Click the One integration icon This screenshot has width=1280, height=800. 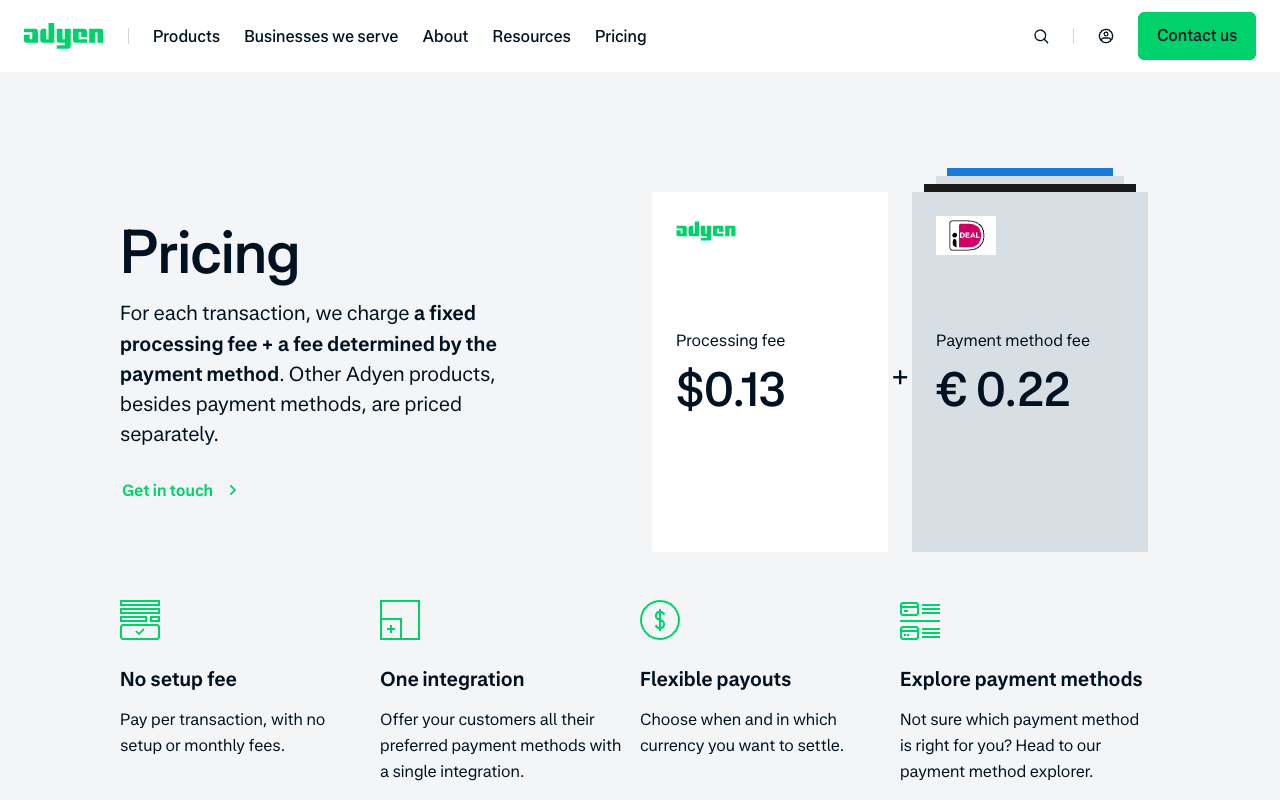pyautogui.click(x=400, y=620)
